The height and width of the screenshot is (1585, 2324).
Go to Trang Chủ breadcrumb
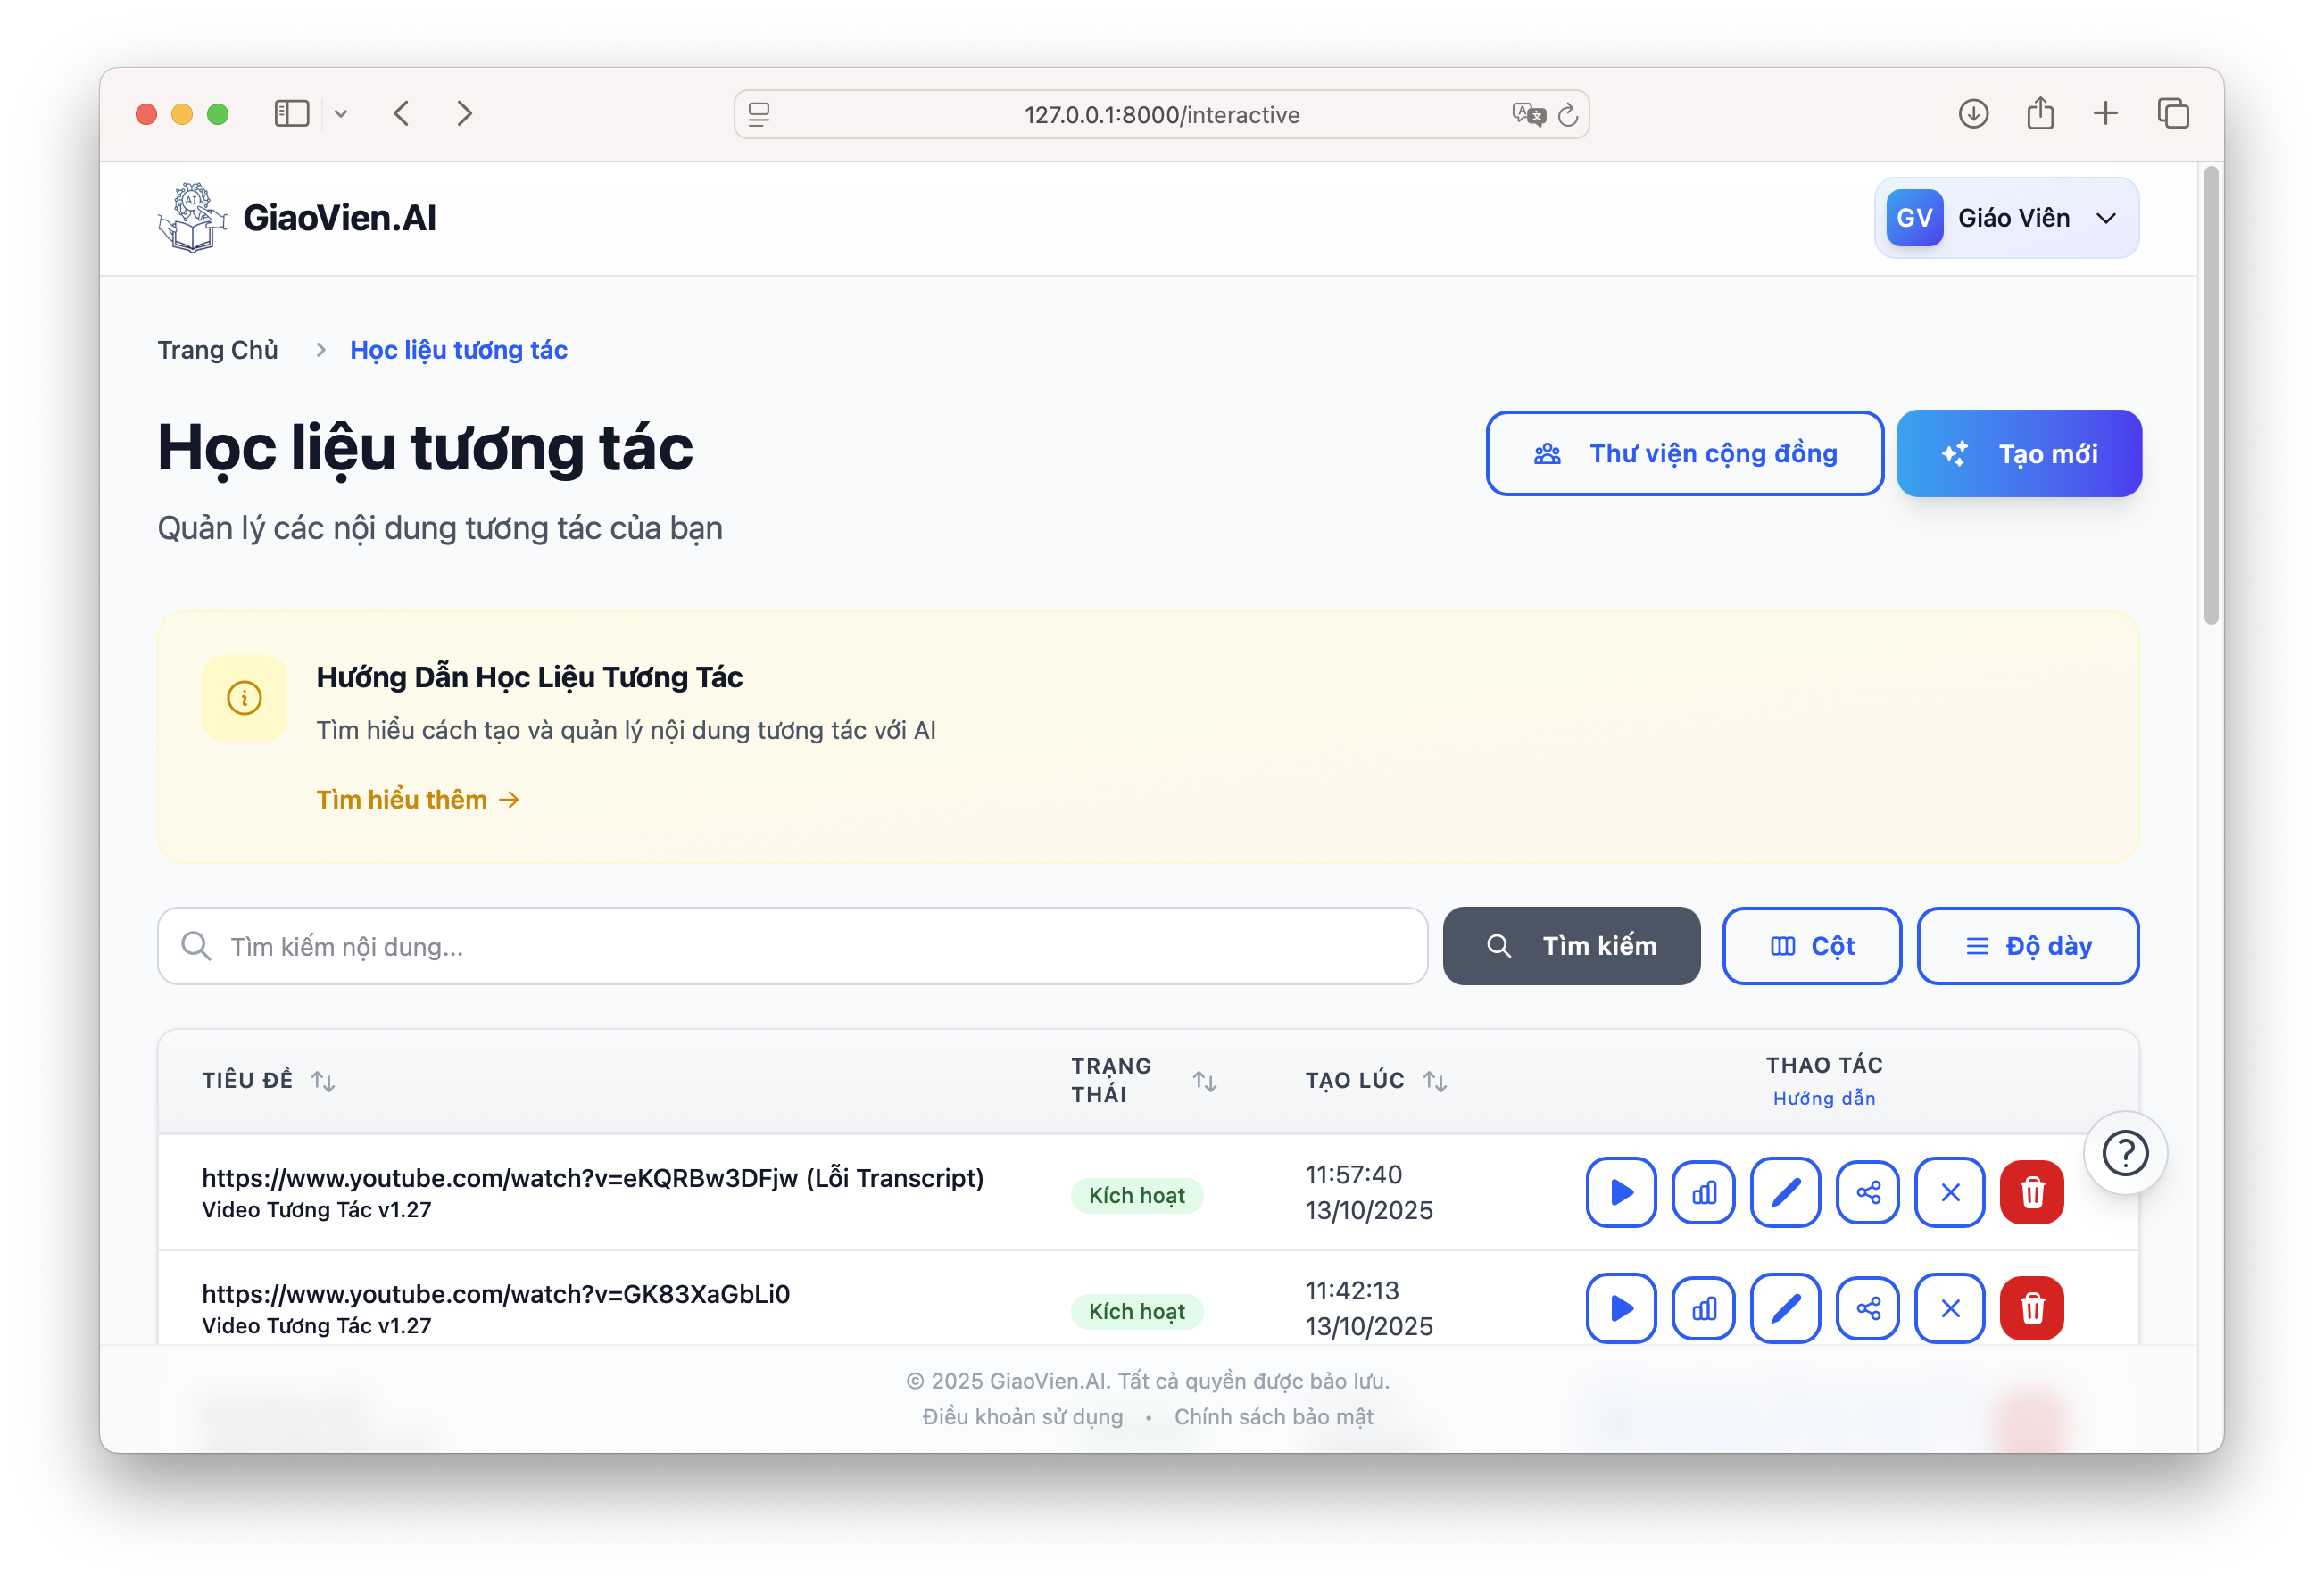point(217,350)
